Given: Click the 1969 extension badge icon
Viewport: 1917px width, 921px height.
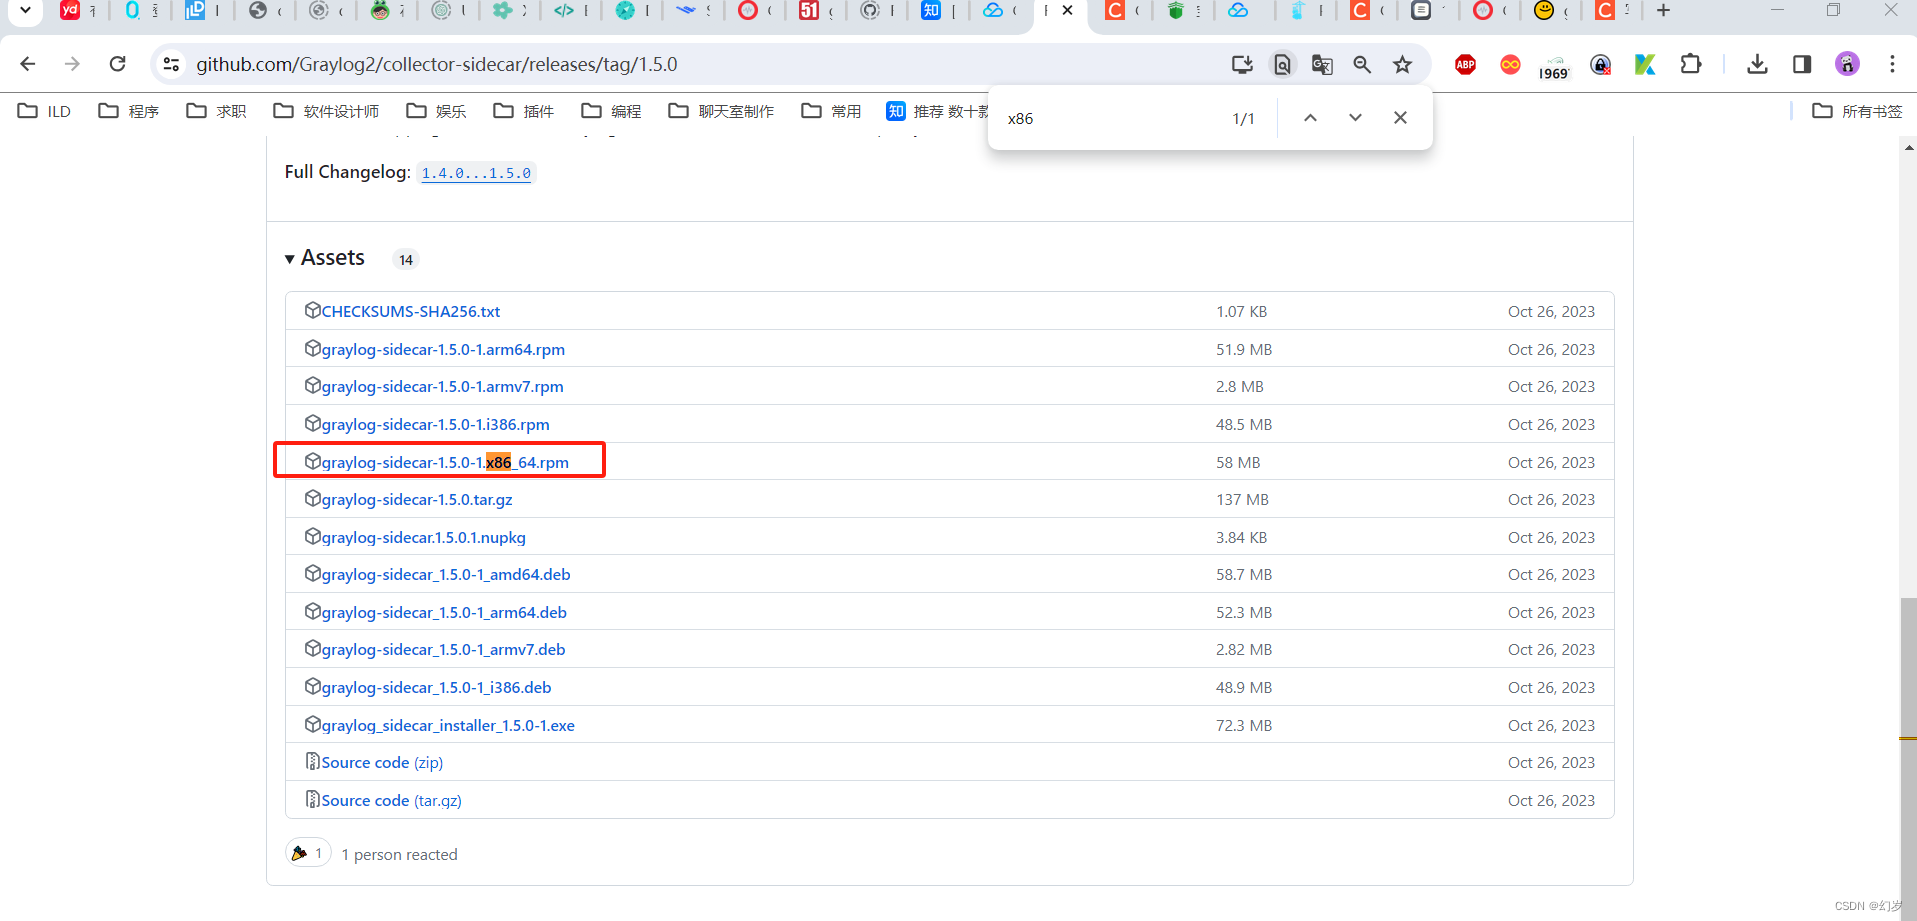Looking at the screenshot, I should (1553, 67).
